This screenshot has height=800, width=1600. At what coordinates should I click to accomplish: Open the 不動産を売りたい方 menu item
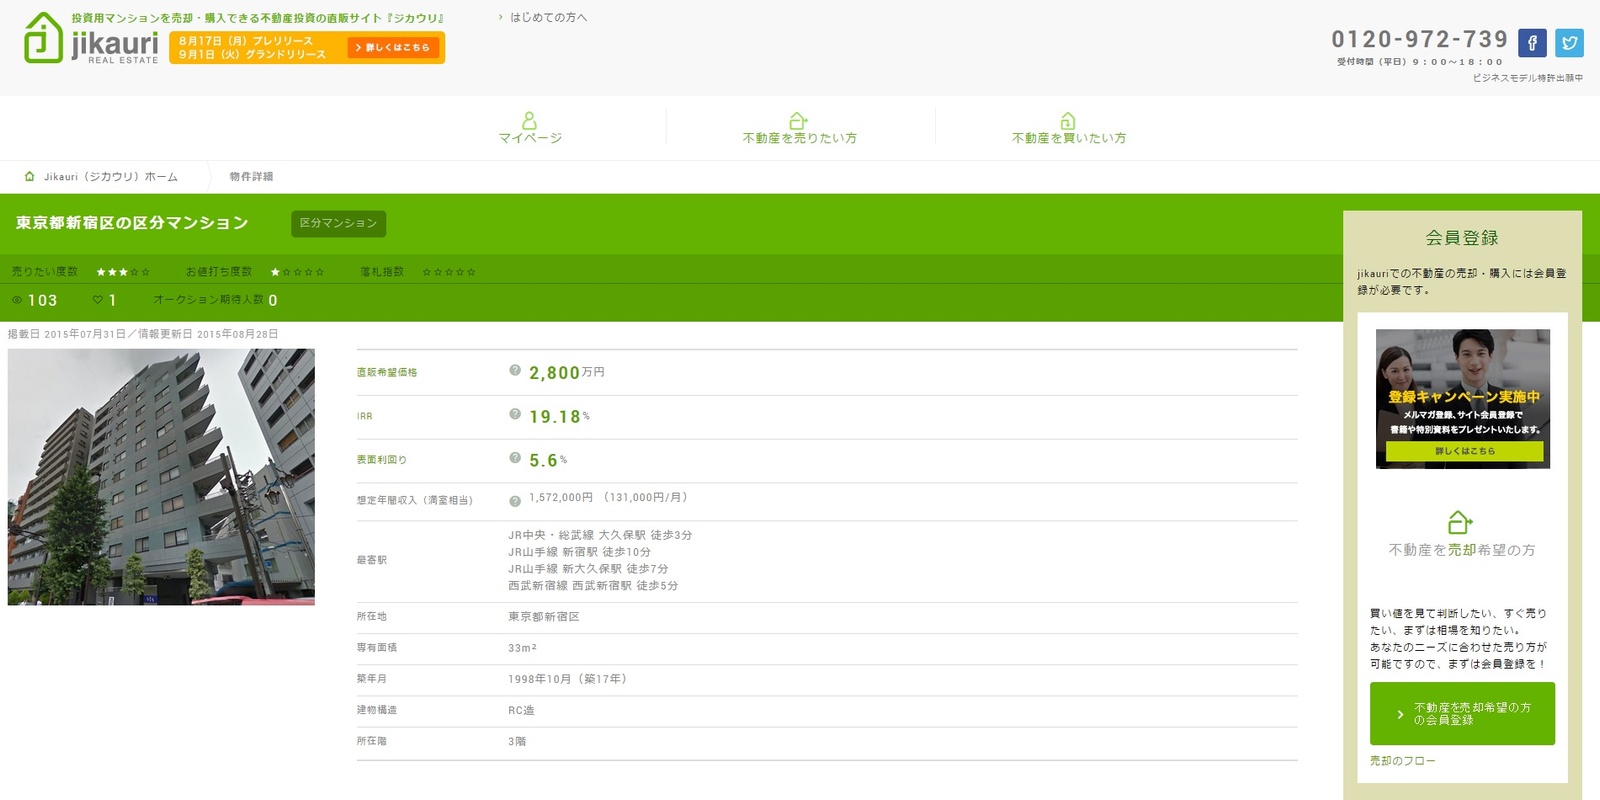(x=799, y=128)
